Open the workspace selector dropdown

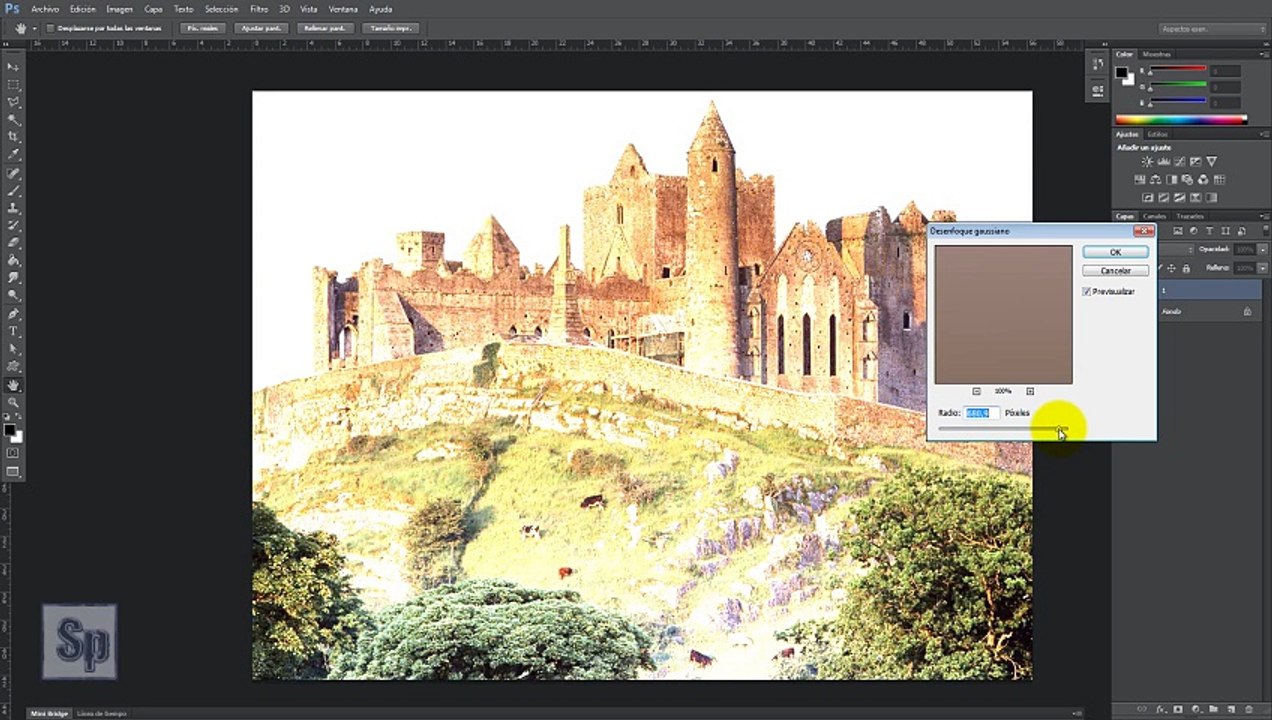1211,29
